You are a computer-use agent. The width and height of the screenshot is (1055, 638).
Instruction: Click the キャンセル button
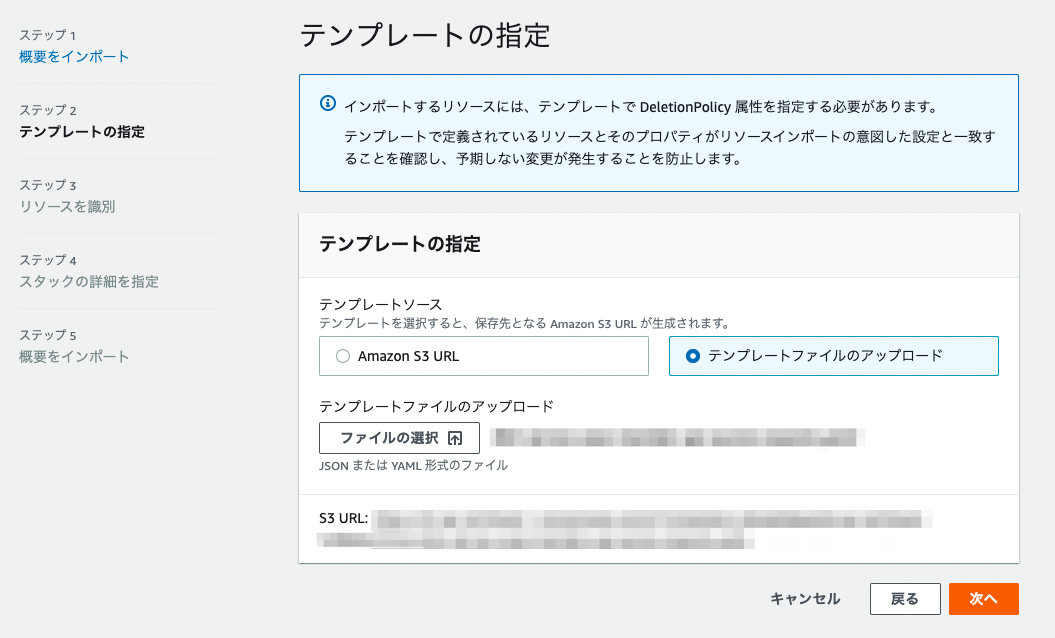point(804,598)
